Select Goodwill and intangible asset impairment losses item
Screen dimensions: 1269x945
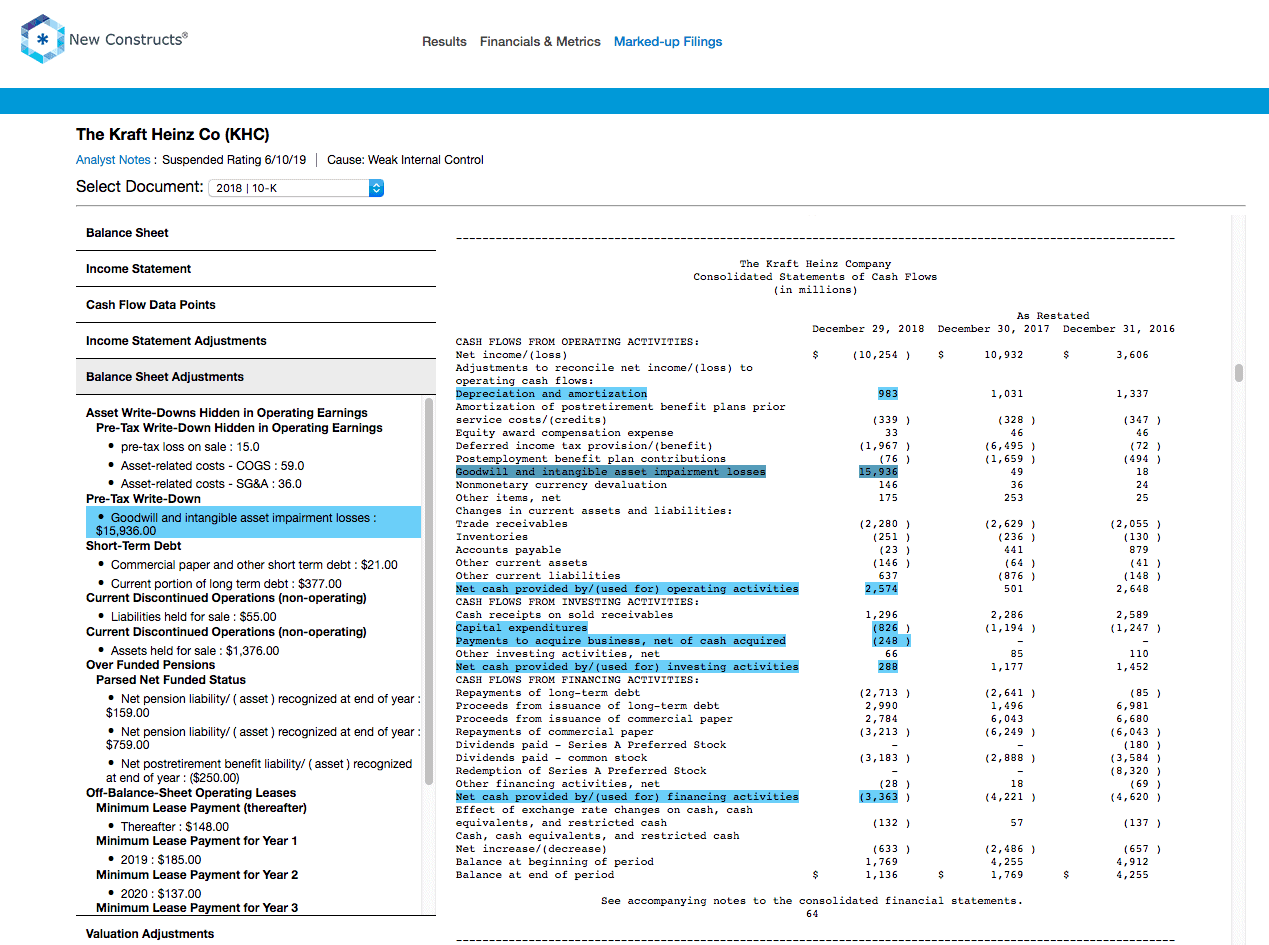[x=253, y=524]
